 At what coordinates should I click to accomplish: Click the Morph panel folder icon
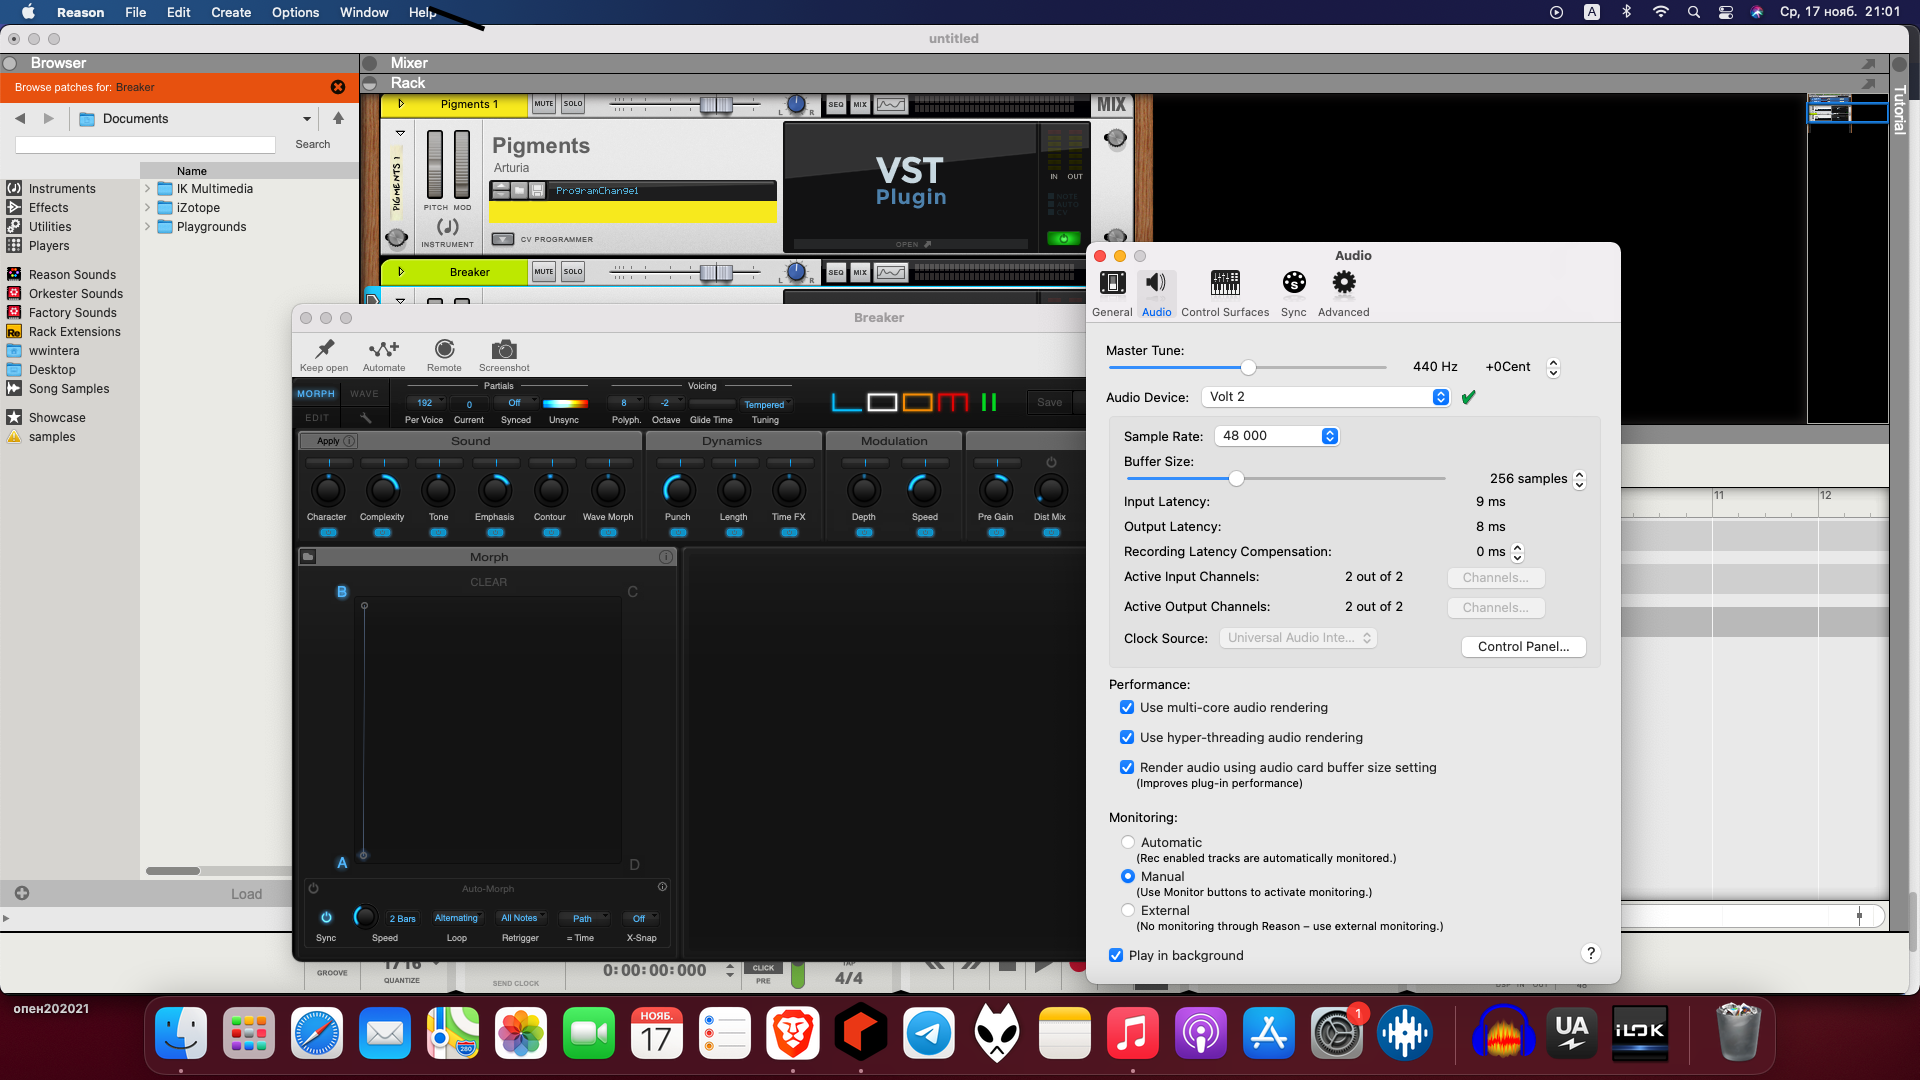pos(308,557)
